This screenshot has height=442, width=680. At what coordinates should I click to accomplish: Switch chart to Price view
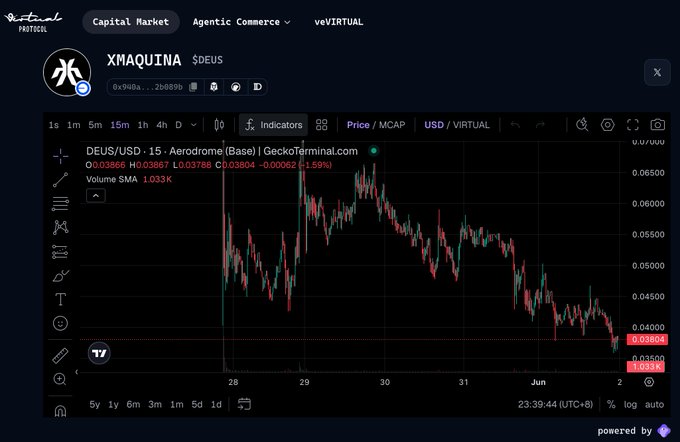coord(358,125)
